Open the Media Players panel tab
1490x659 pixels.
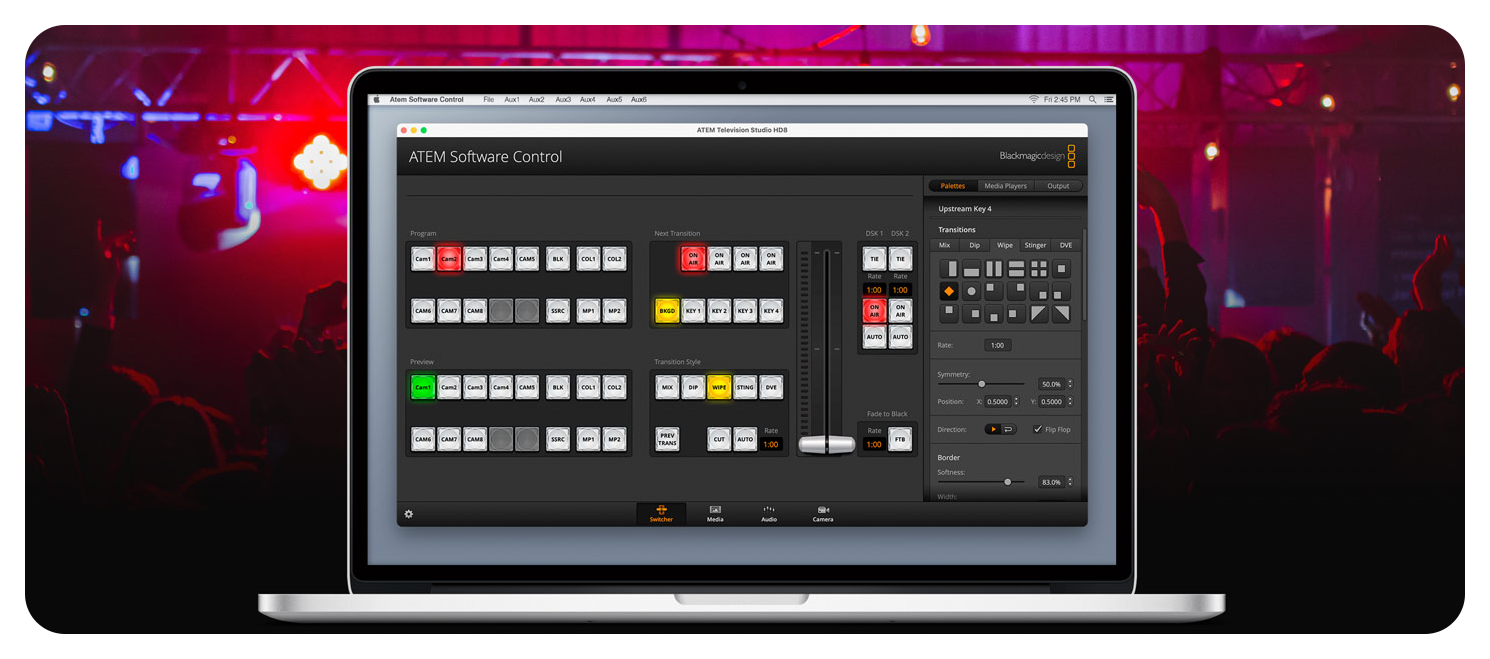[1005, 186]
